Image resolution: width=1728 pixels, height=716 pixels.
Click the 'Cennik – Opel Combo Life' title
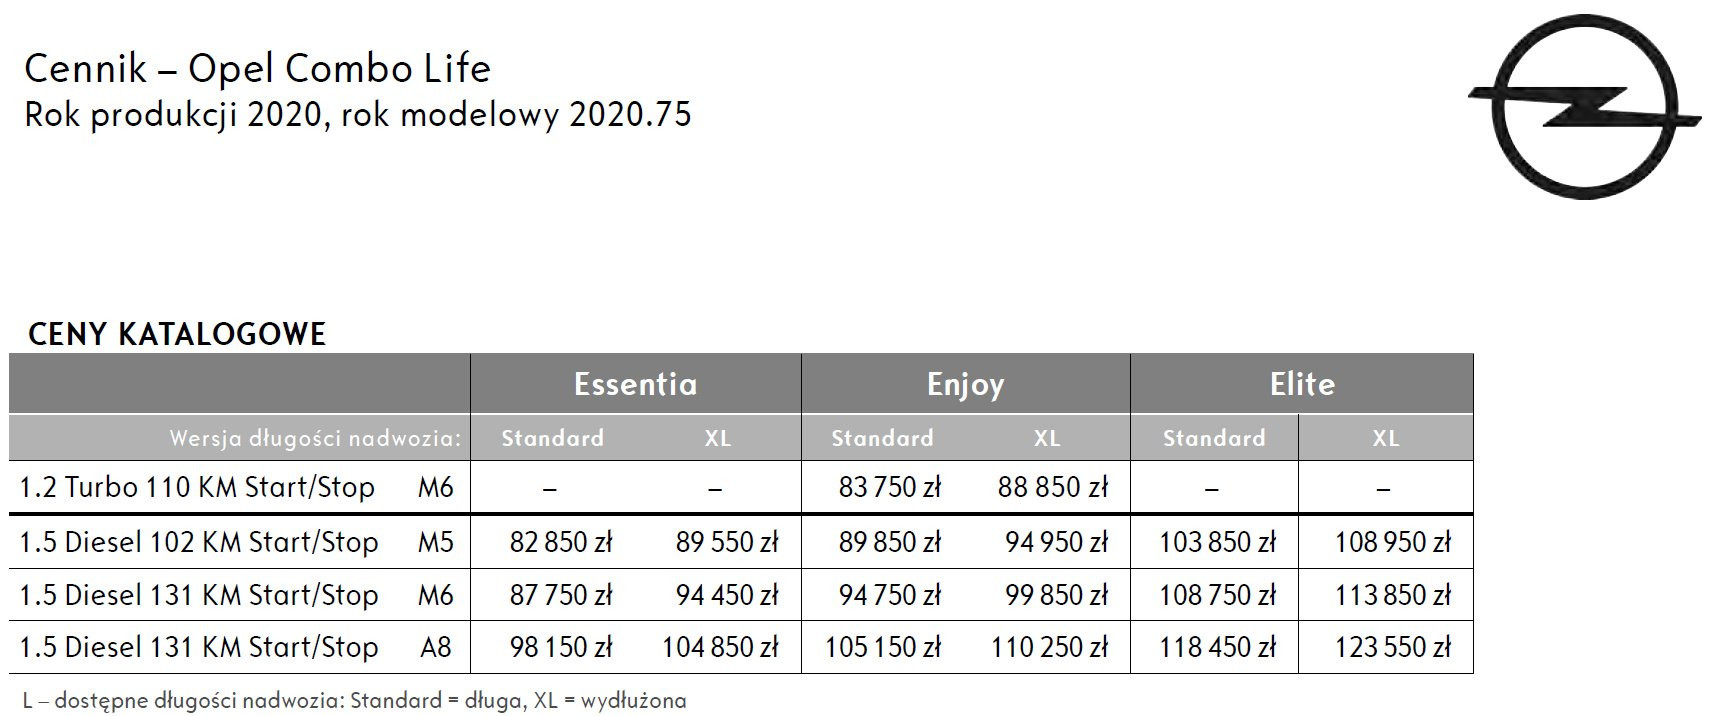pyautogui.click(x=257, y=69)
